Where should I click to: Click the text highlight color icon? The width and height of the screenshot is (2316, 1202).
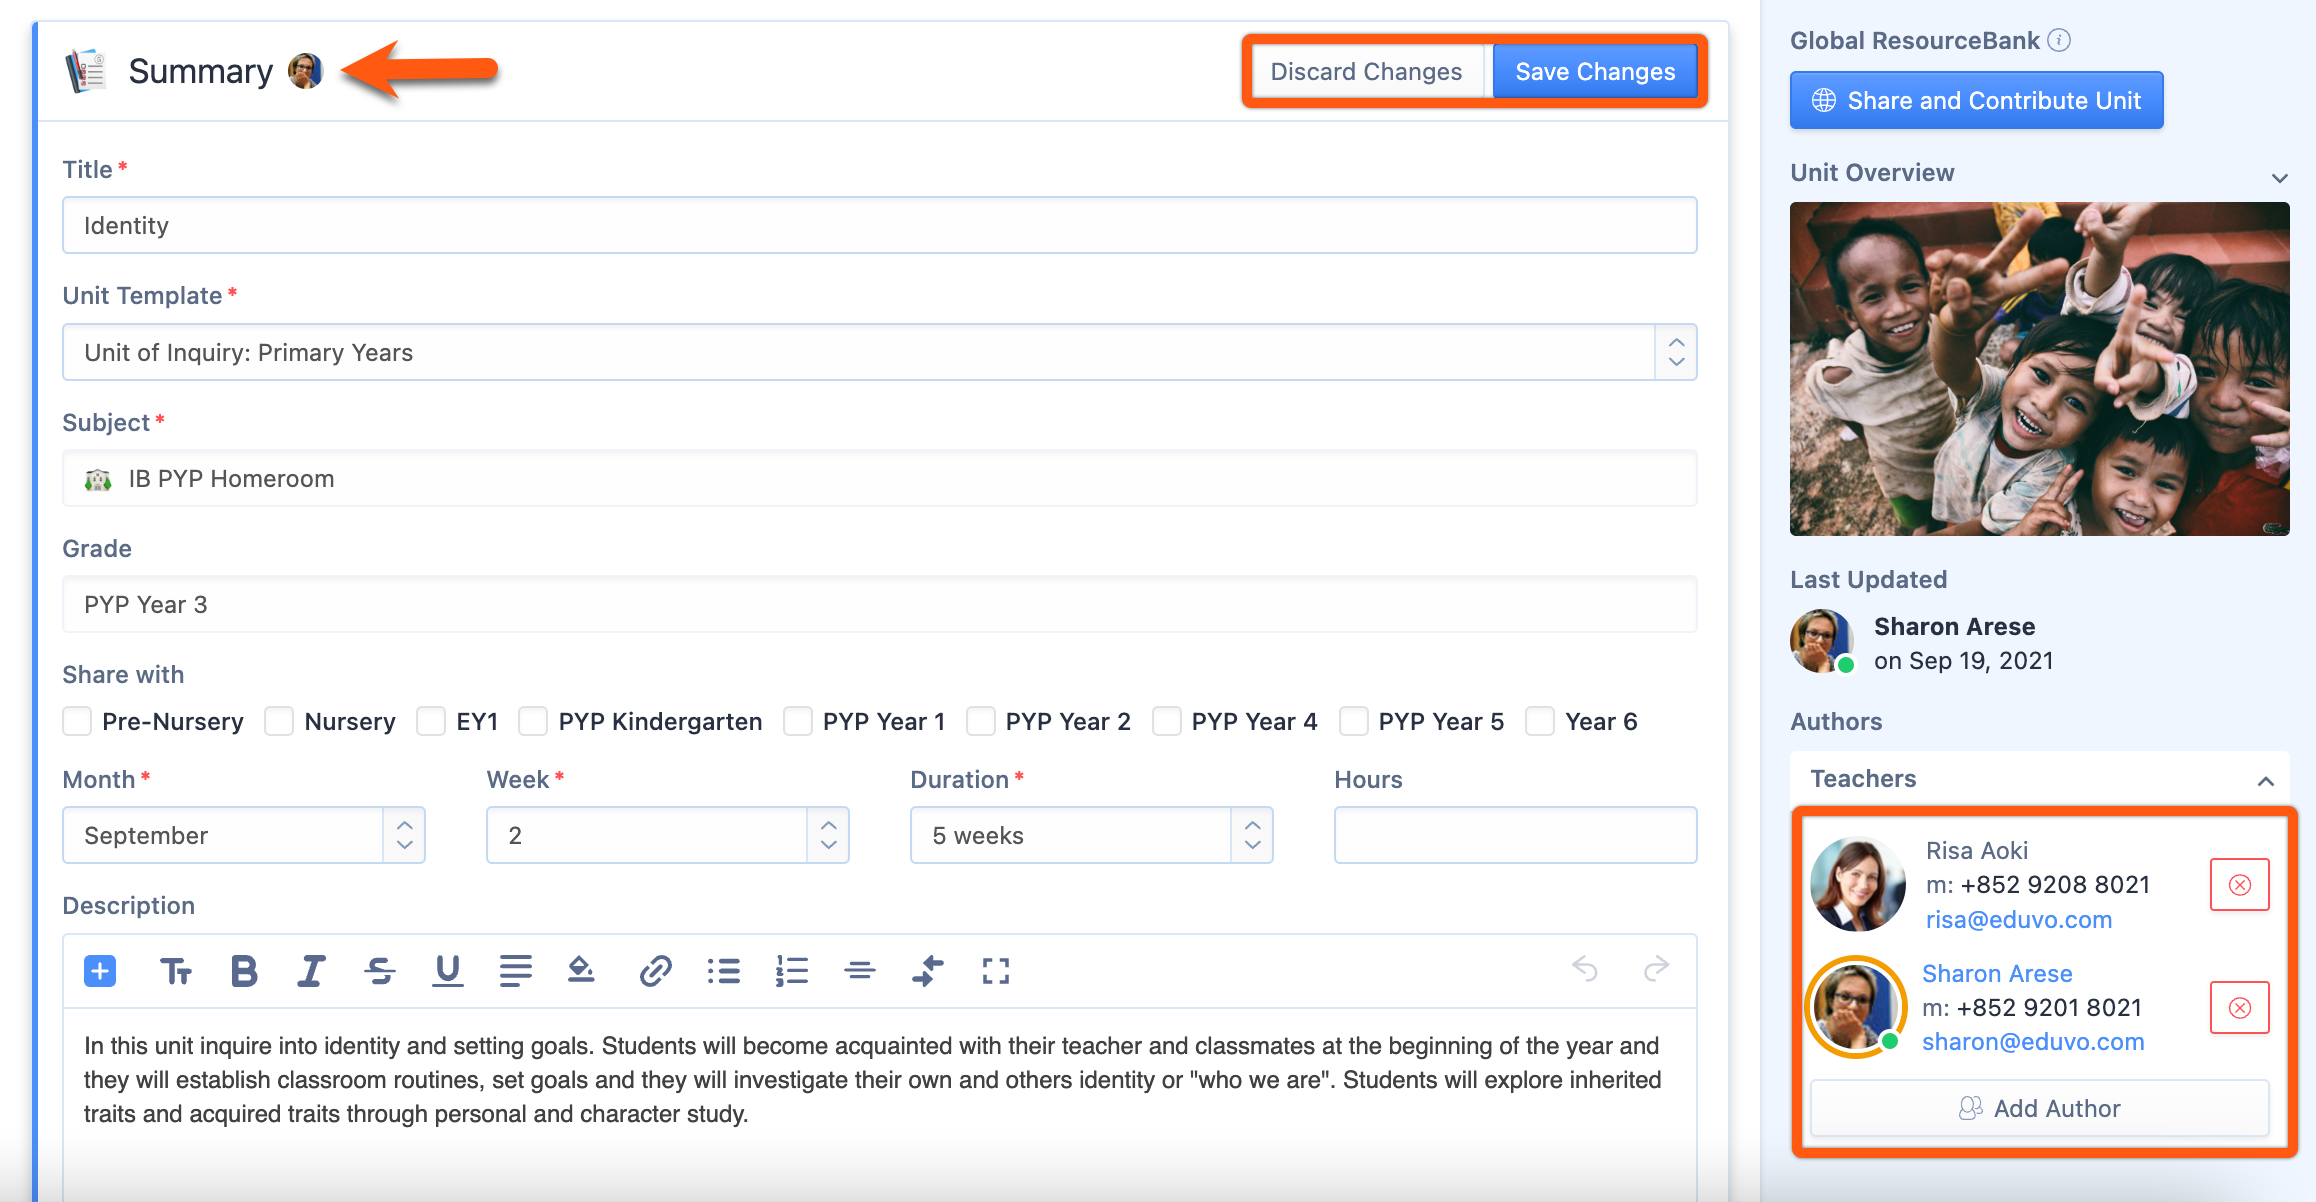(580, 971)
